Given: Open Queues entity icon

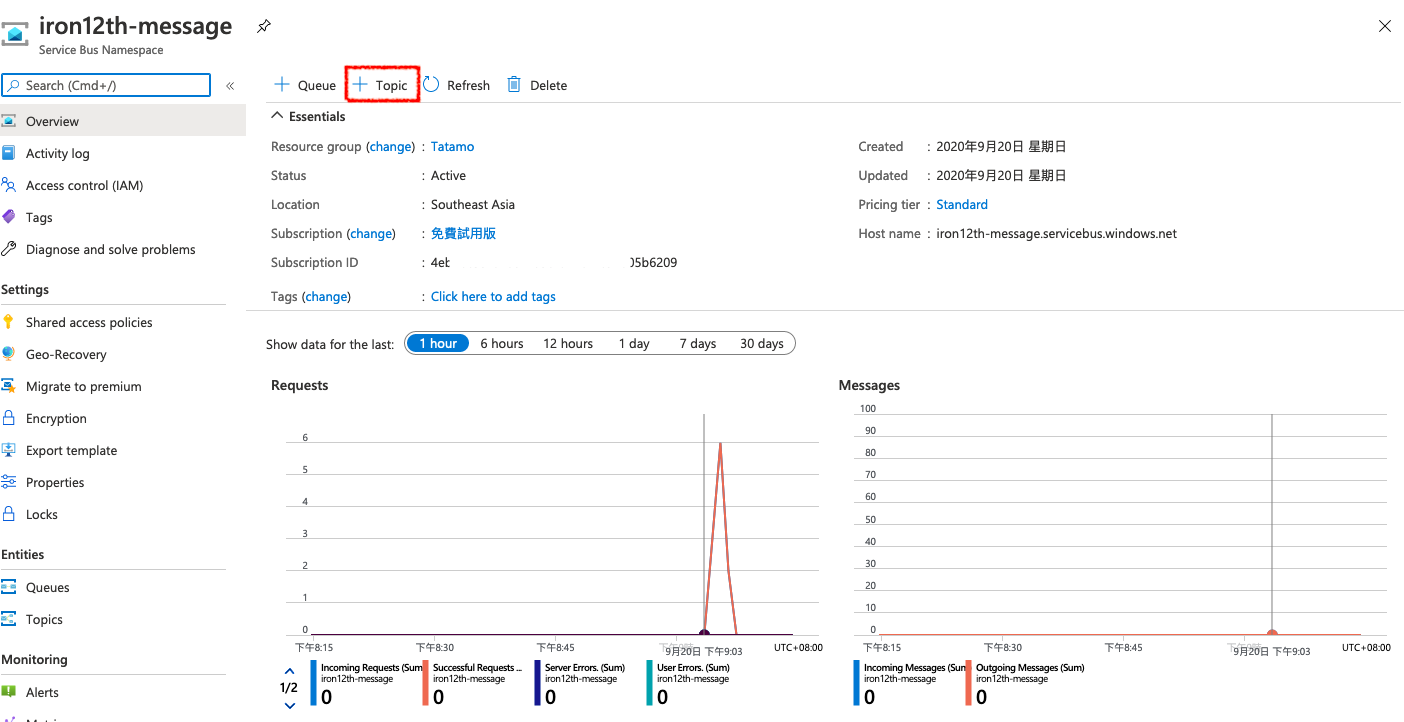Looking at the screenshot, I should [x=9, y=587].
